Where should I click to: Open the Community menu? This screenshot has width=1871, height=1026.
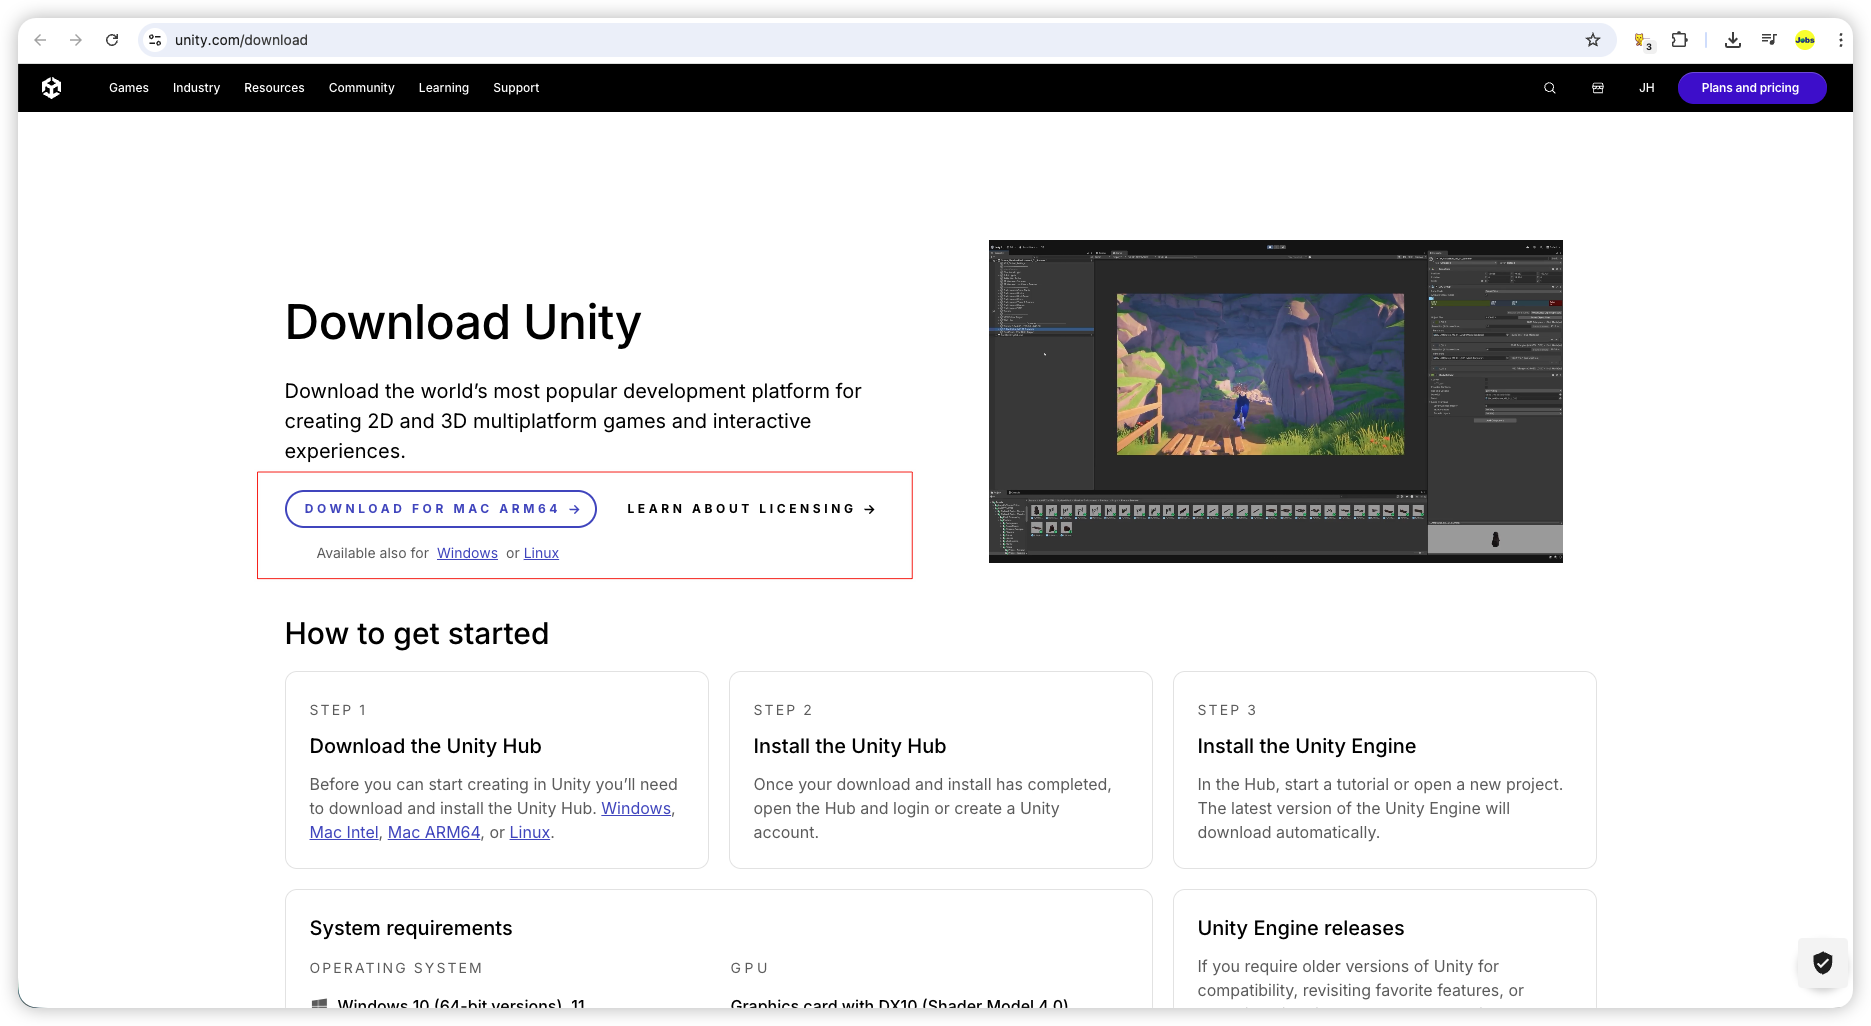362,88
